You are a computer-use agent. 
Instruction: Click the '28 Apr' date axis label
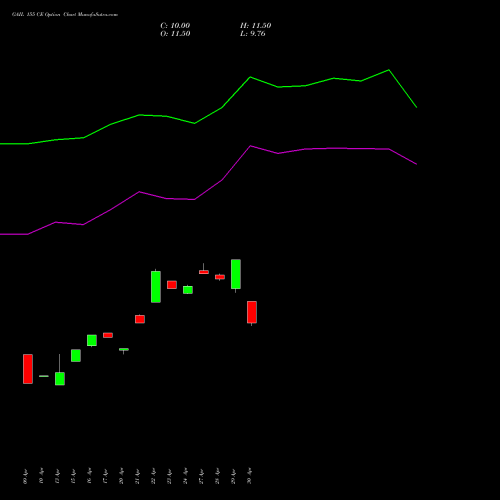pos(218,477)
